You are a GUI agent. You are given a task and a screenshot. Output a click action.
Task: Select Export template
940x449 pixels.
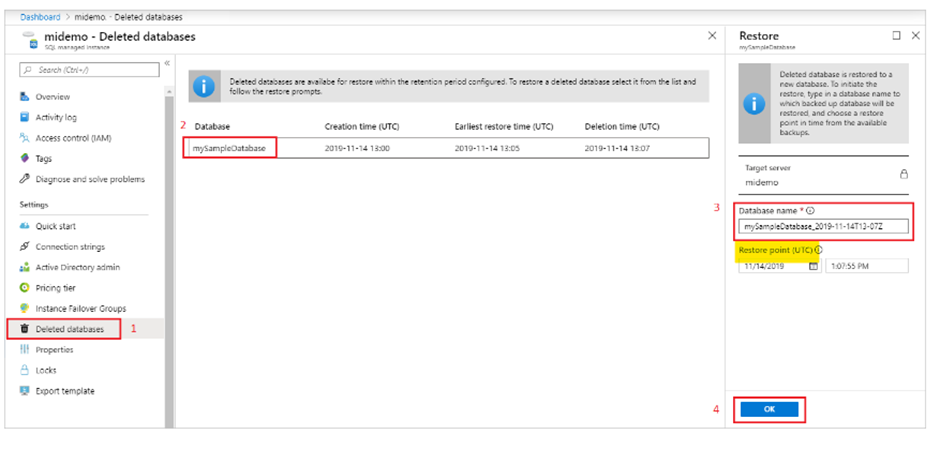coord(65,391)
